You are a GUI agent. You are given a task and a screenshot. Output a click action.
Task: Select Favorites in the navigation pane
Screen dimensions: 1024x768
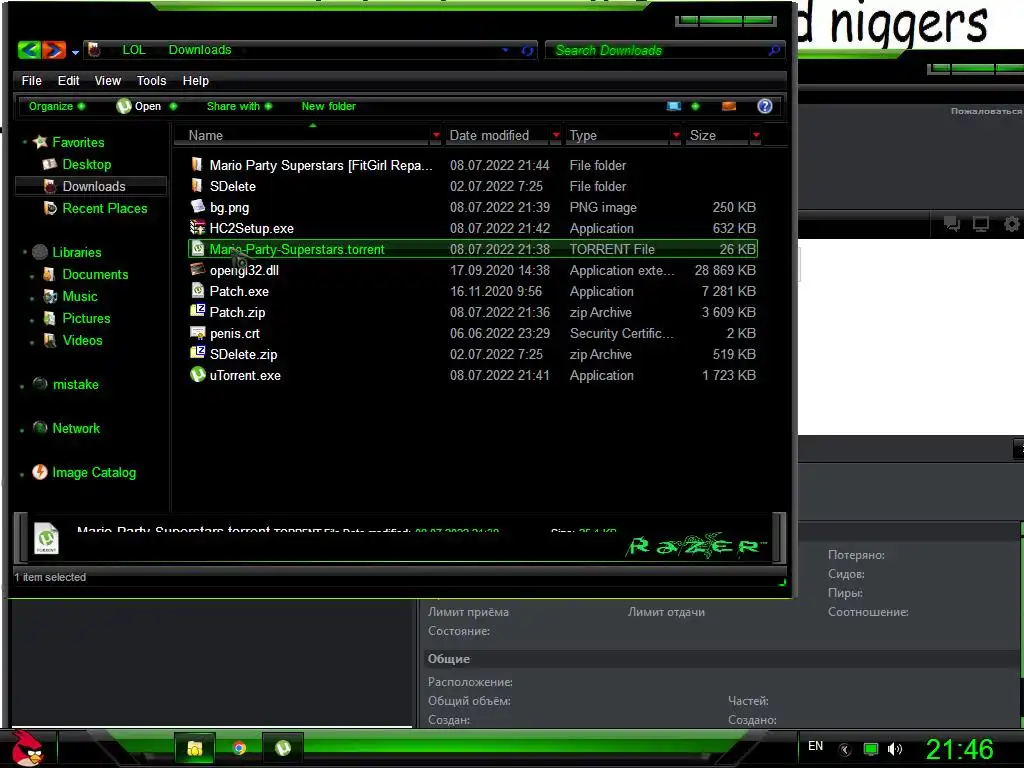(78, 142)
